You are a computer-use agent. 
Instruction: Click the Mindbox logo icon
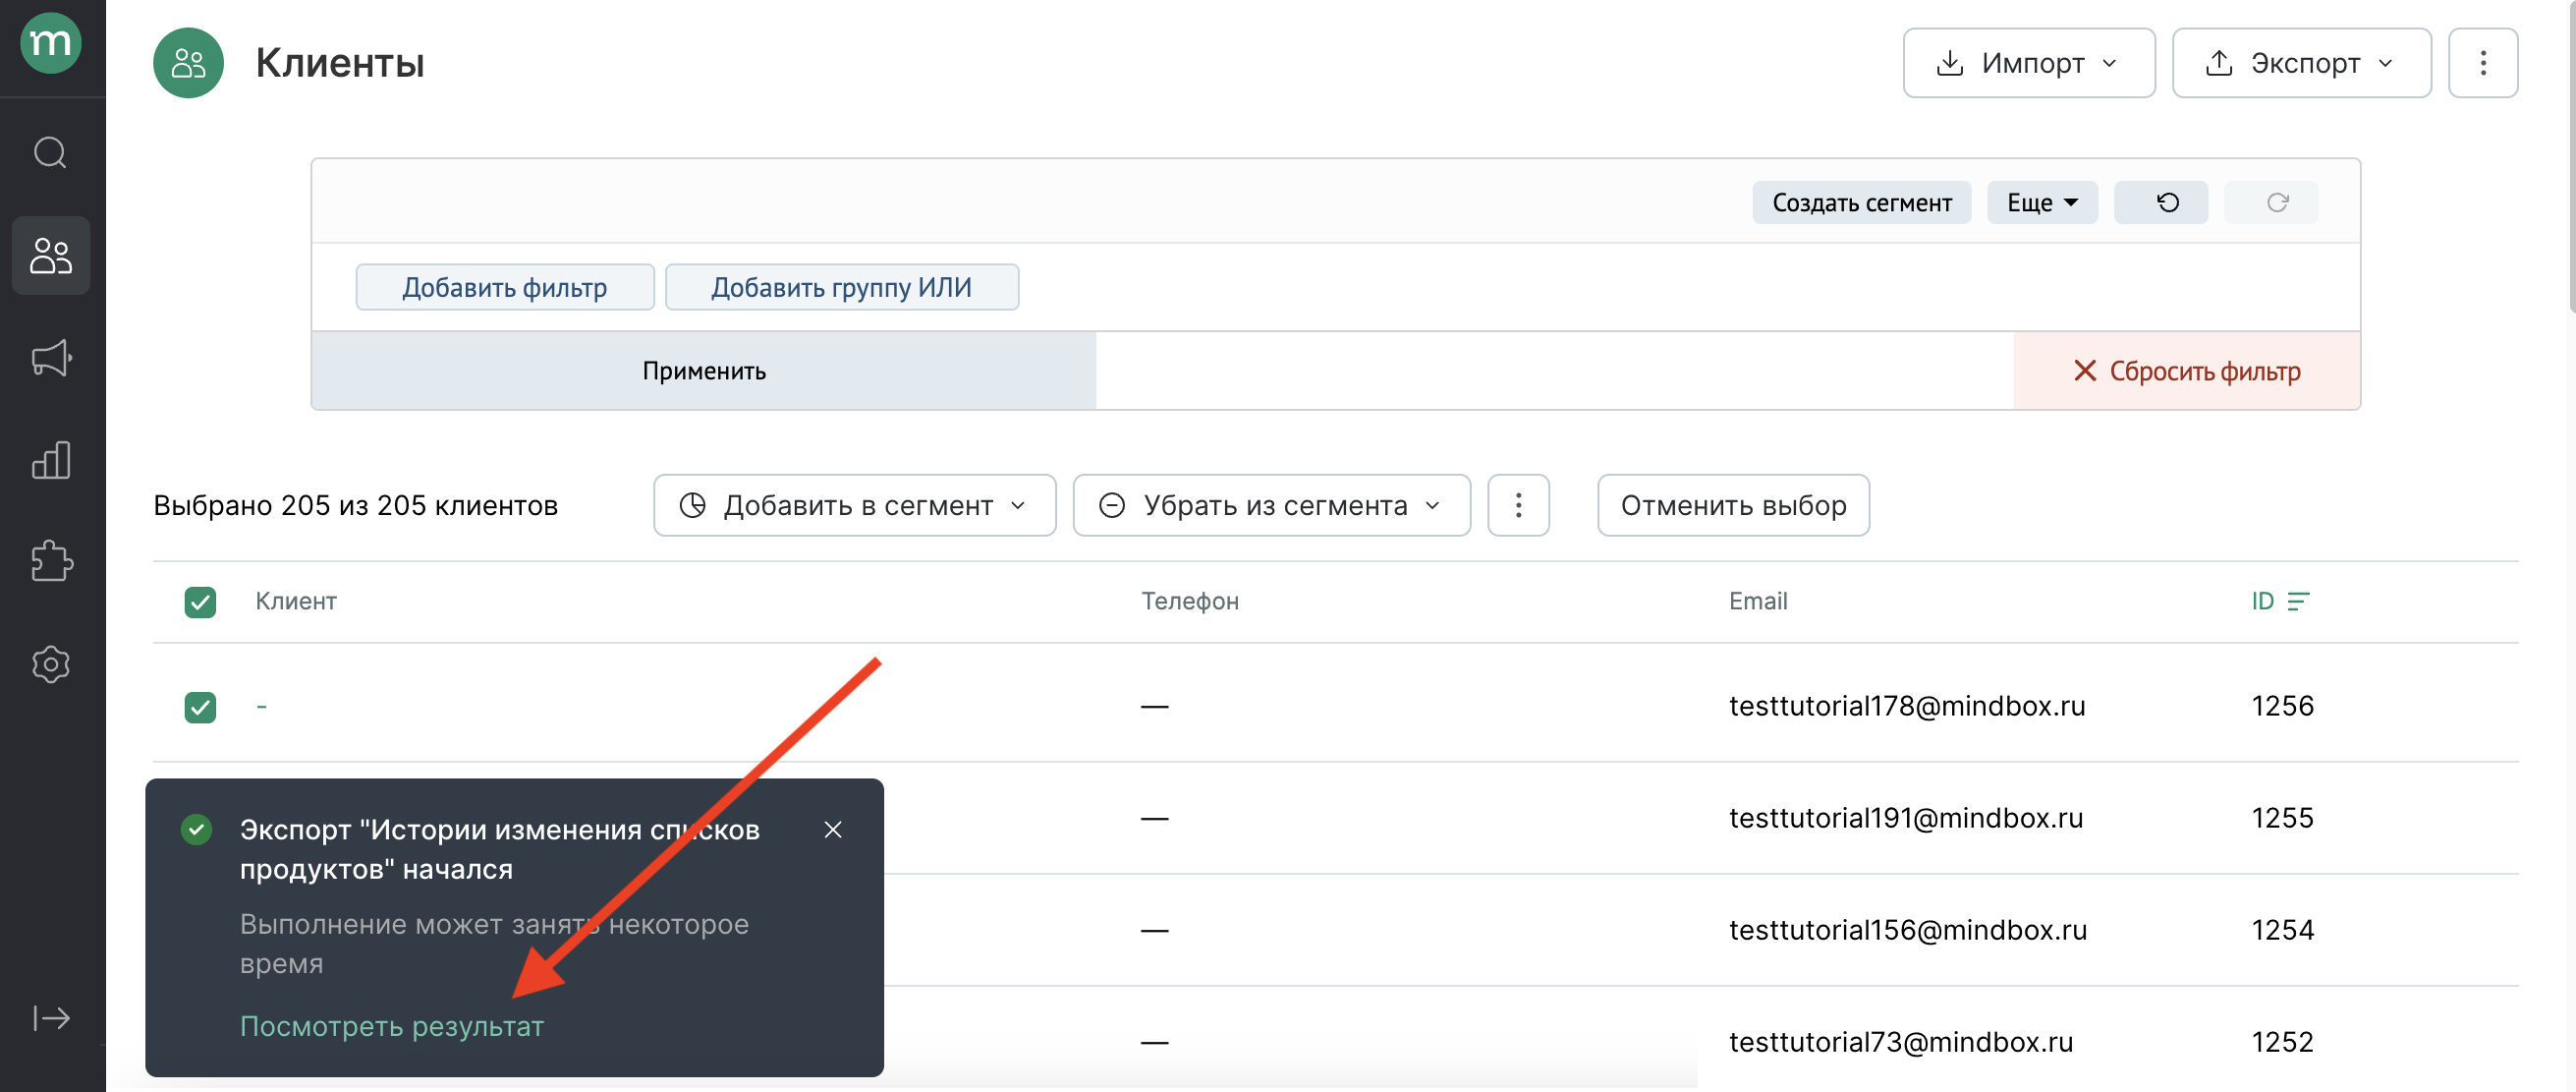(50, 43)
